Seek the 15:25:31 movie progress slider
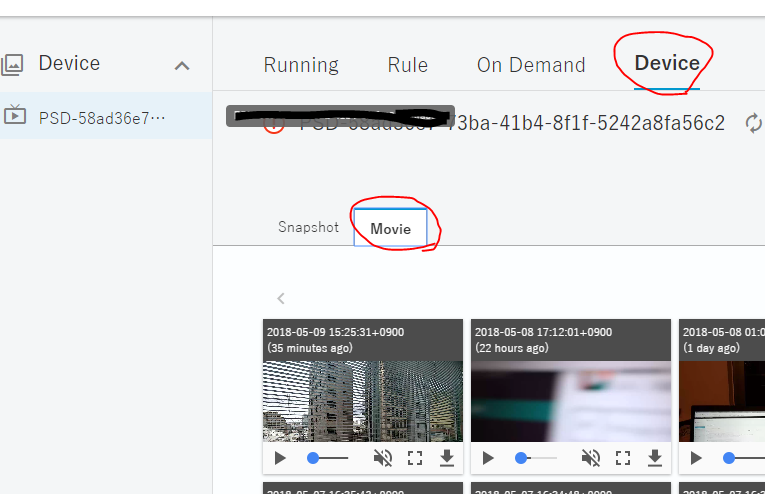Screen dimensions: 765x494 coord(328,458)
